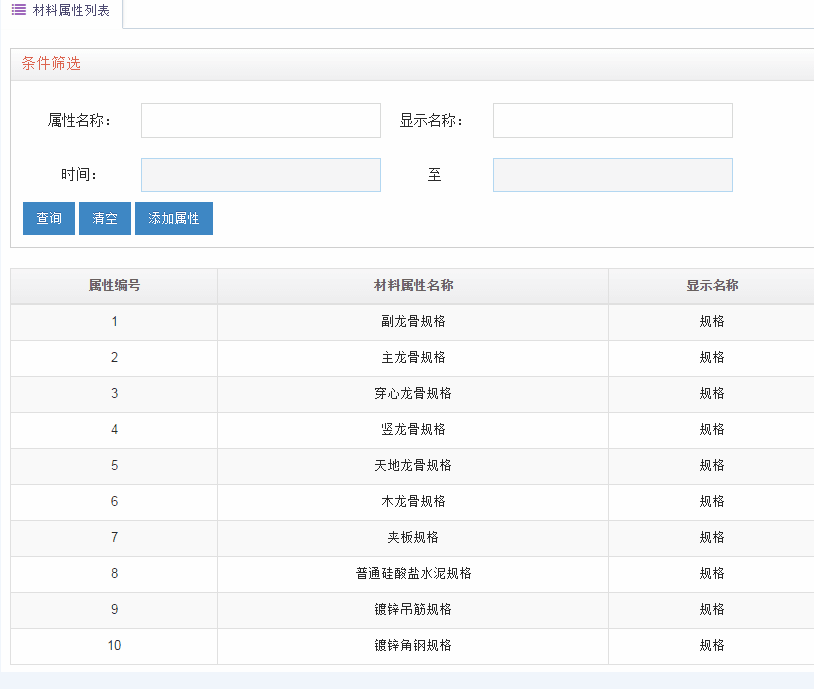Viewport: 814px width, 689px height.
Task: Focus the 显示名称 input field
Action: pos(613,120)
